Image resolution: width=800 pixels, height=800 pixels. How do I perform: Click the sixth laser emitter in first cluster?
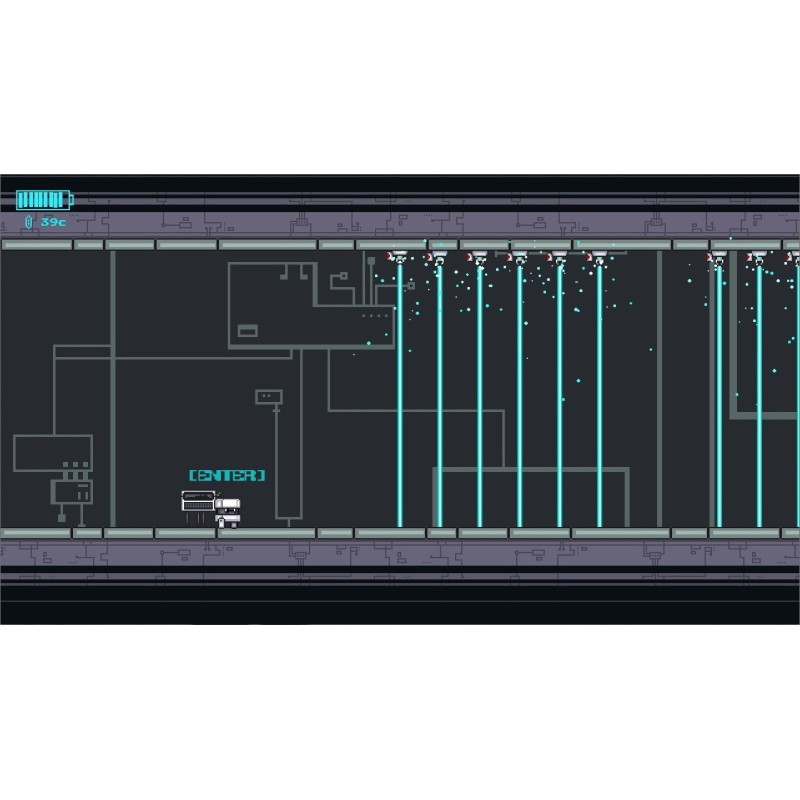click(x=599, y=258)
